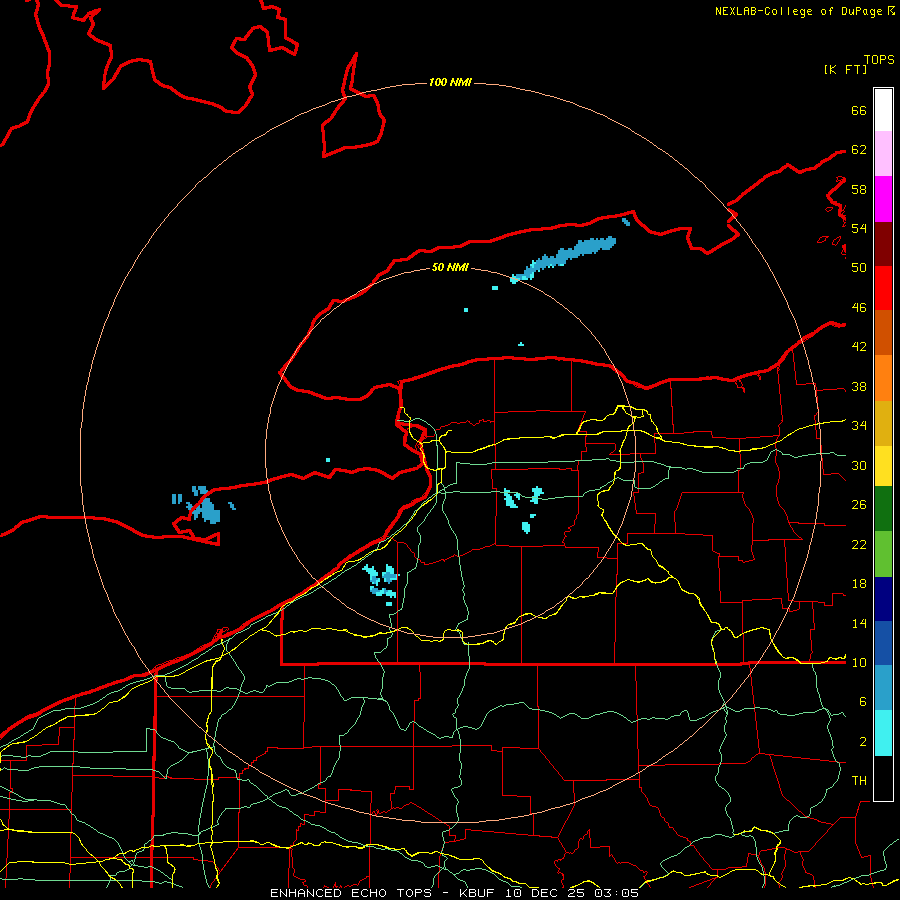Click the legend value 34

859,425
